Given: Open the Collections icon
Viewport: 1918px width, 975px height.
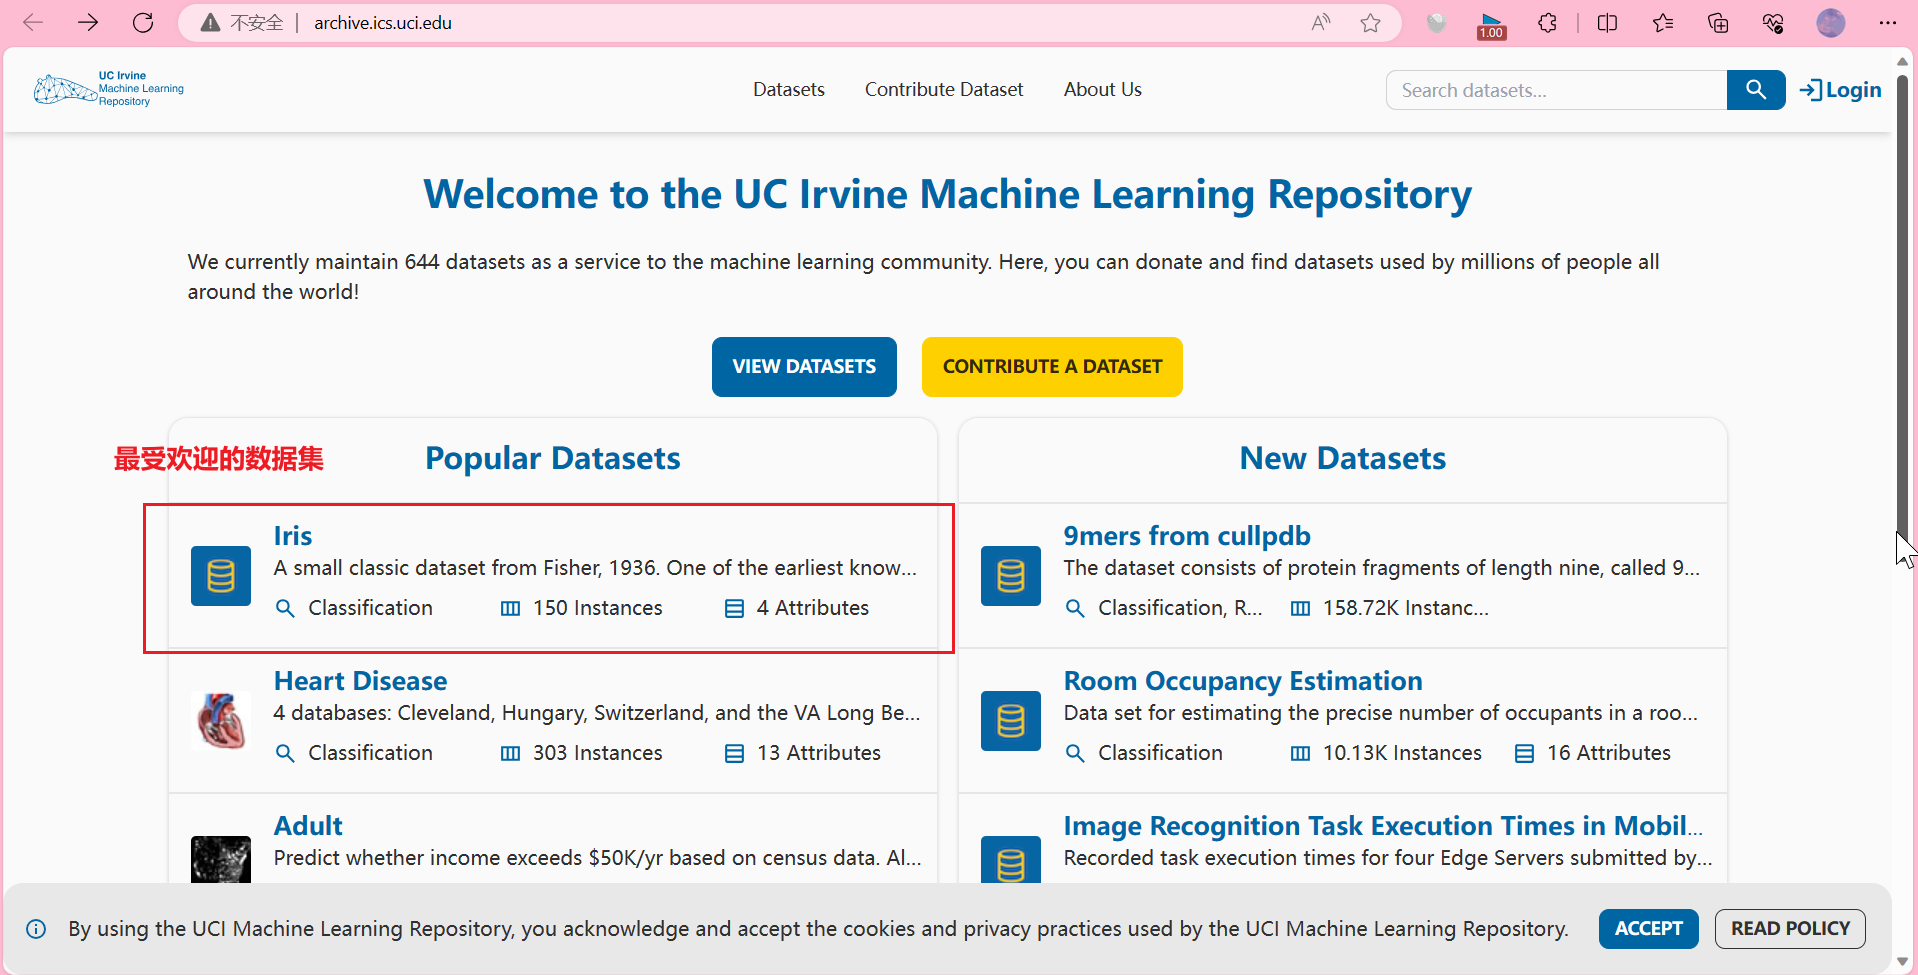Looking at the screenshot, I should pyautogui.click(x=1718, y=23).
